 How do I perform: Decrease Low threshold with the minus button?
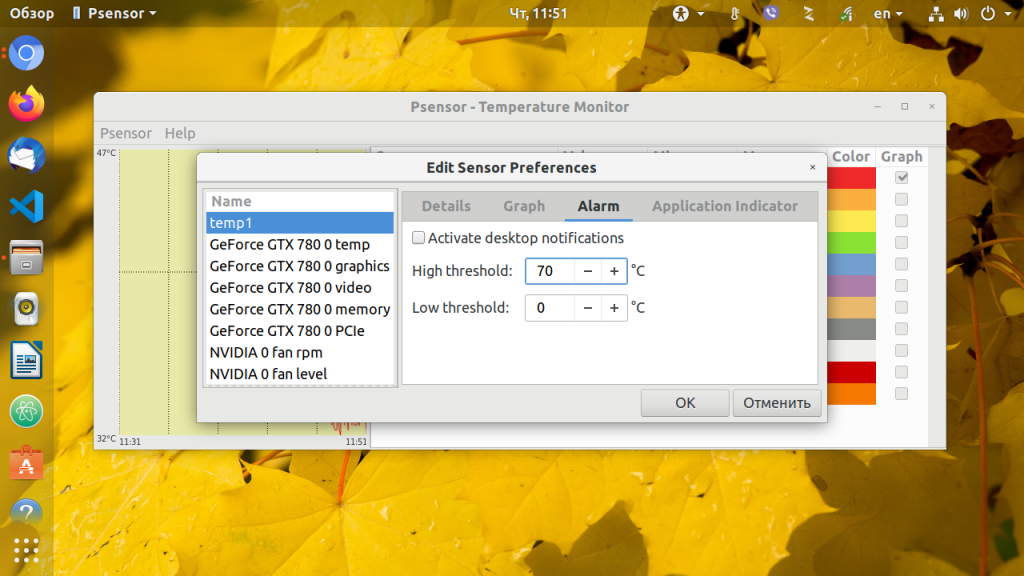pos(588,308)
